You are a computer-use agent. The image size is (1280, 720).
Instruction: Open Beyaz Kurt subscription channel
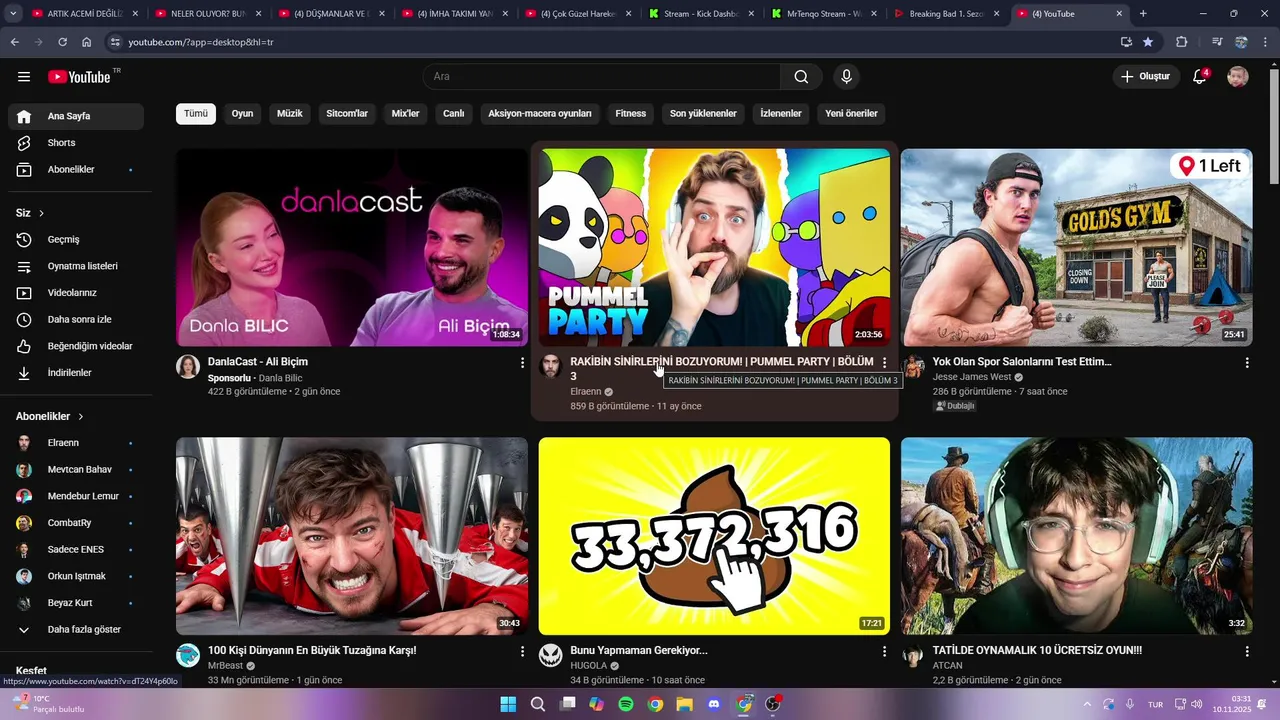(x=76, y=603)
